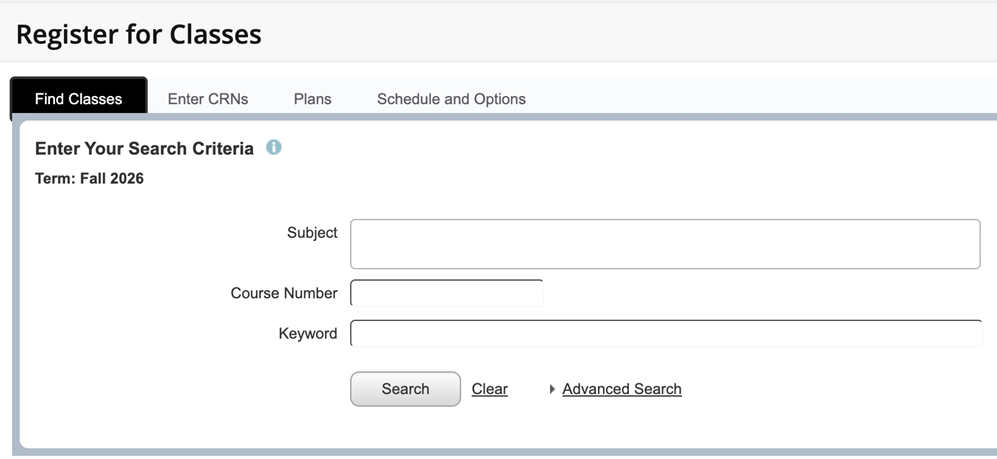The image size is (997, 459).
Task: Focus the Course Number input box
Action: point(447,293)
